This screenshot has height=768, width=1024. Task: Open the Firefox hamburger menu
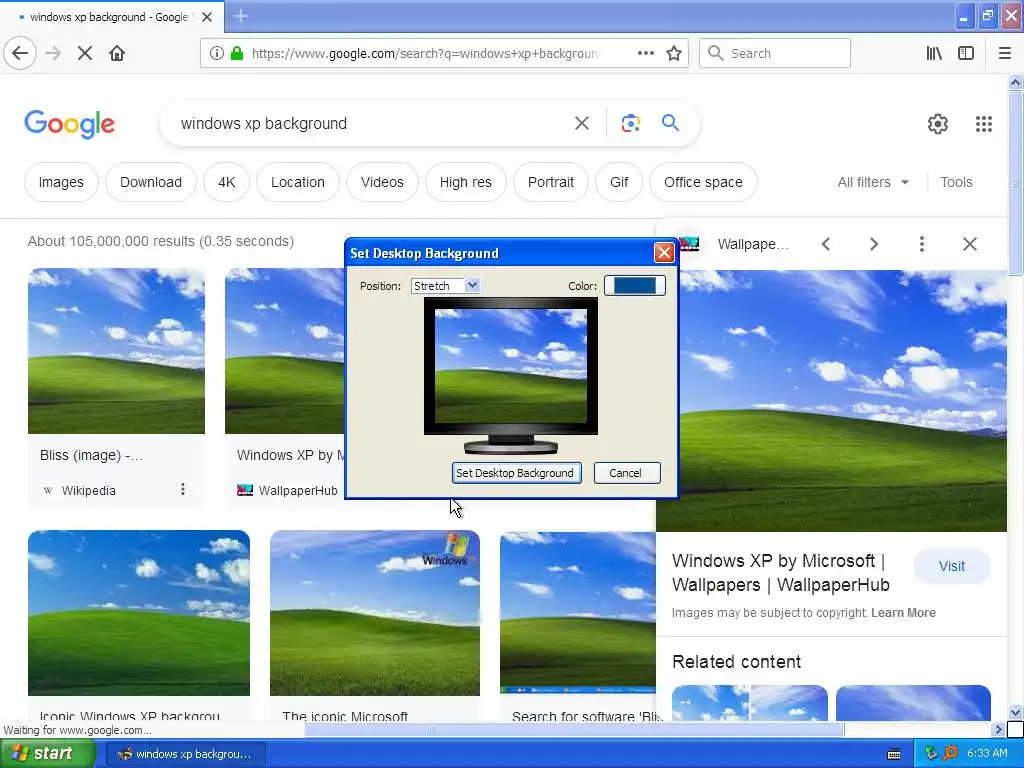(x=1004, y=53)
